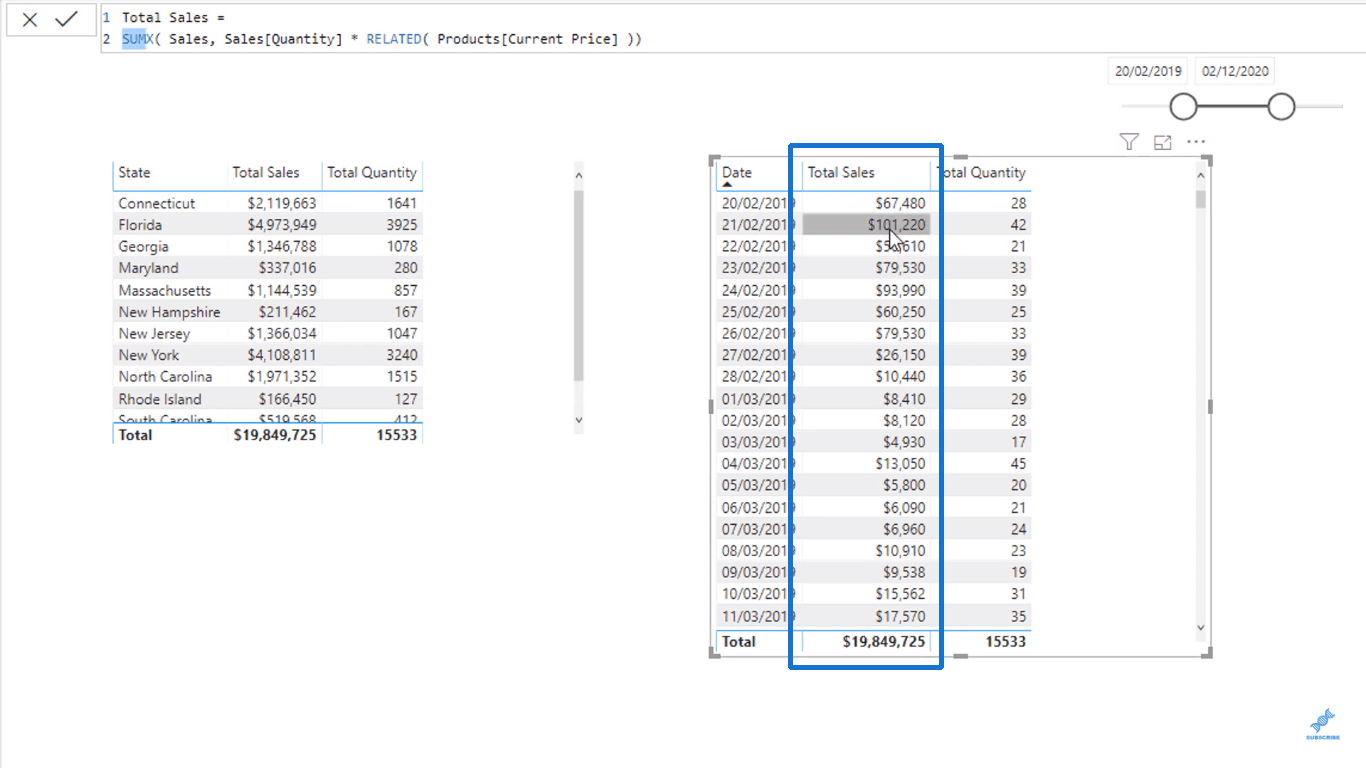Select the 11/03/2019 date row
Screen dimensions: 1366x768
pyautogui.click(x=873, y=616)
